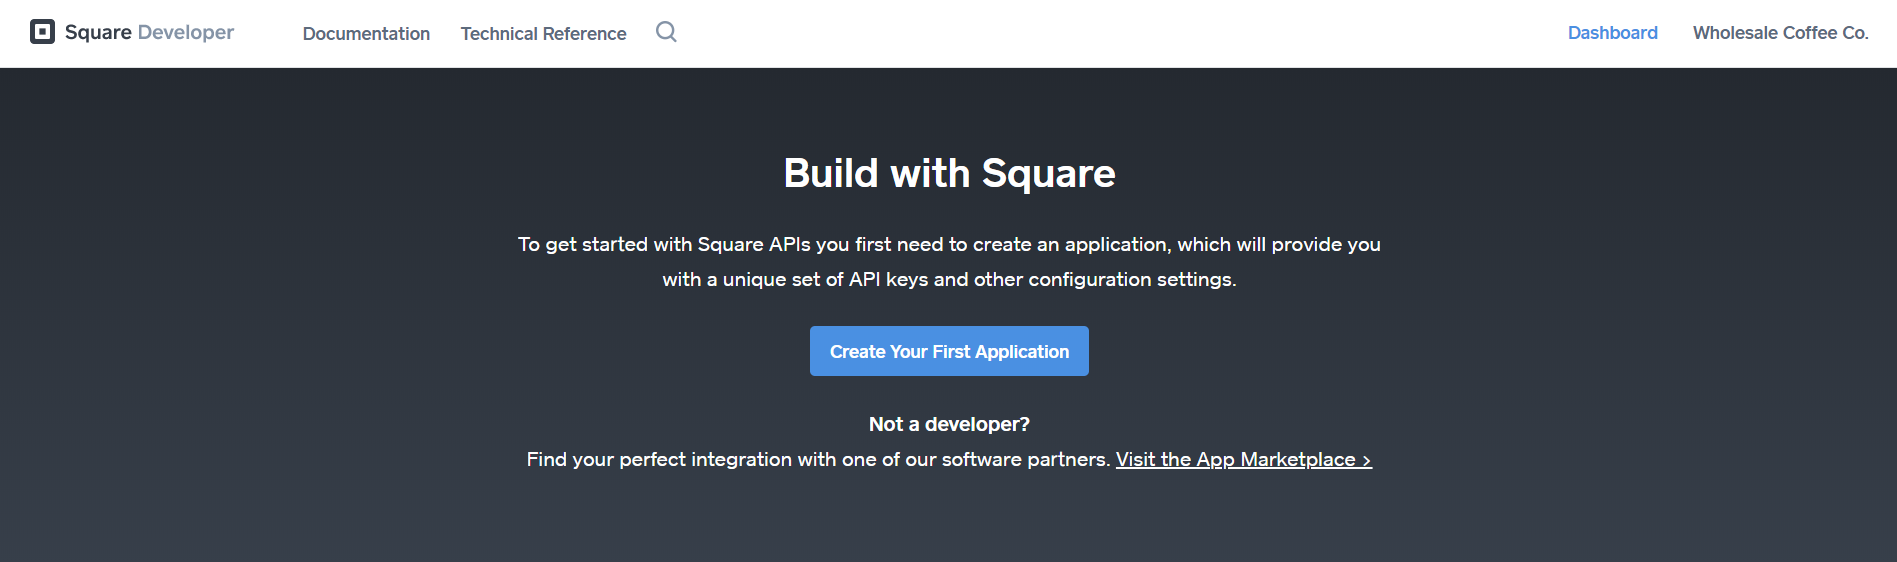Follow the Visit the App Marketplace link
This screenshot has width=1897, height=562.
click(x=1243, y=459)
